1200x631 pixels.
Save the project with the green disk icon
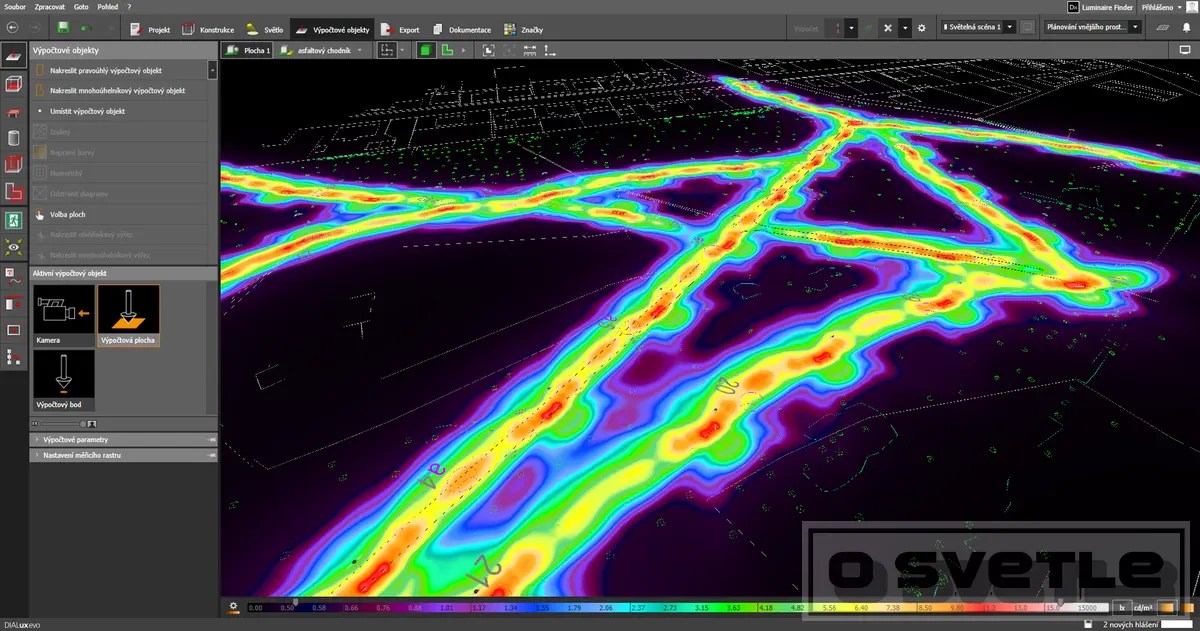tap(64, 28)
